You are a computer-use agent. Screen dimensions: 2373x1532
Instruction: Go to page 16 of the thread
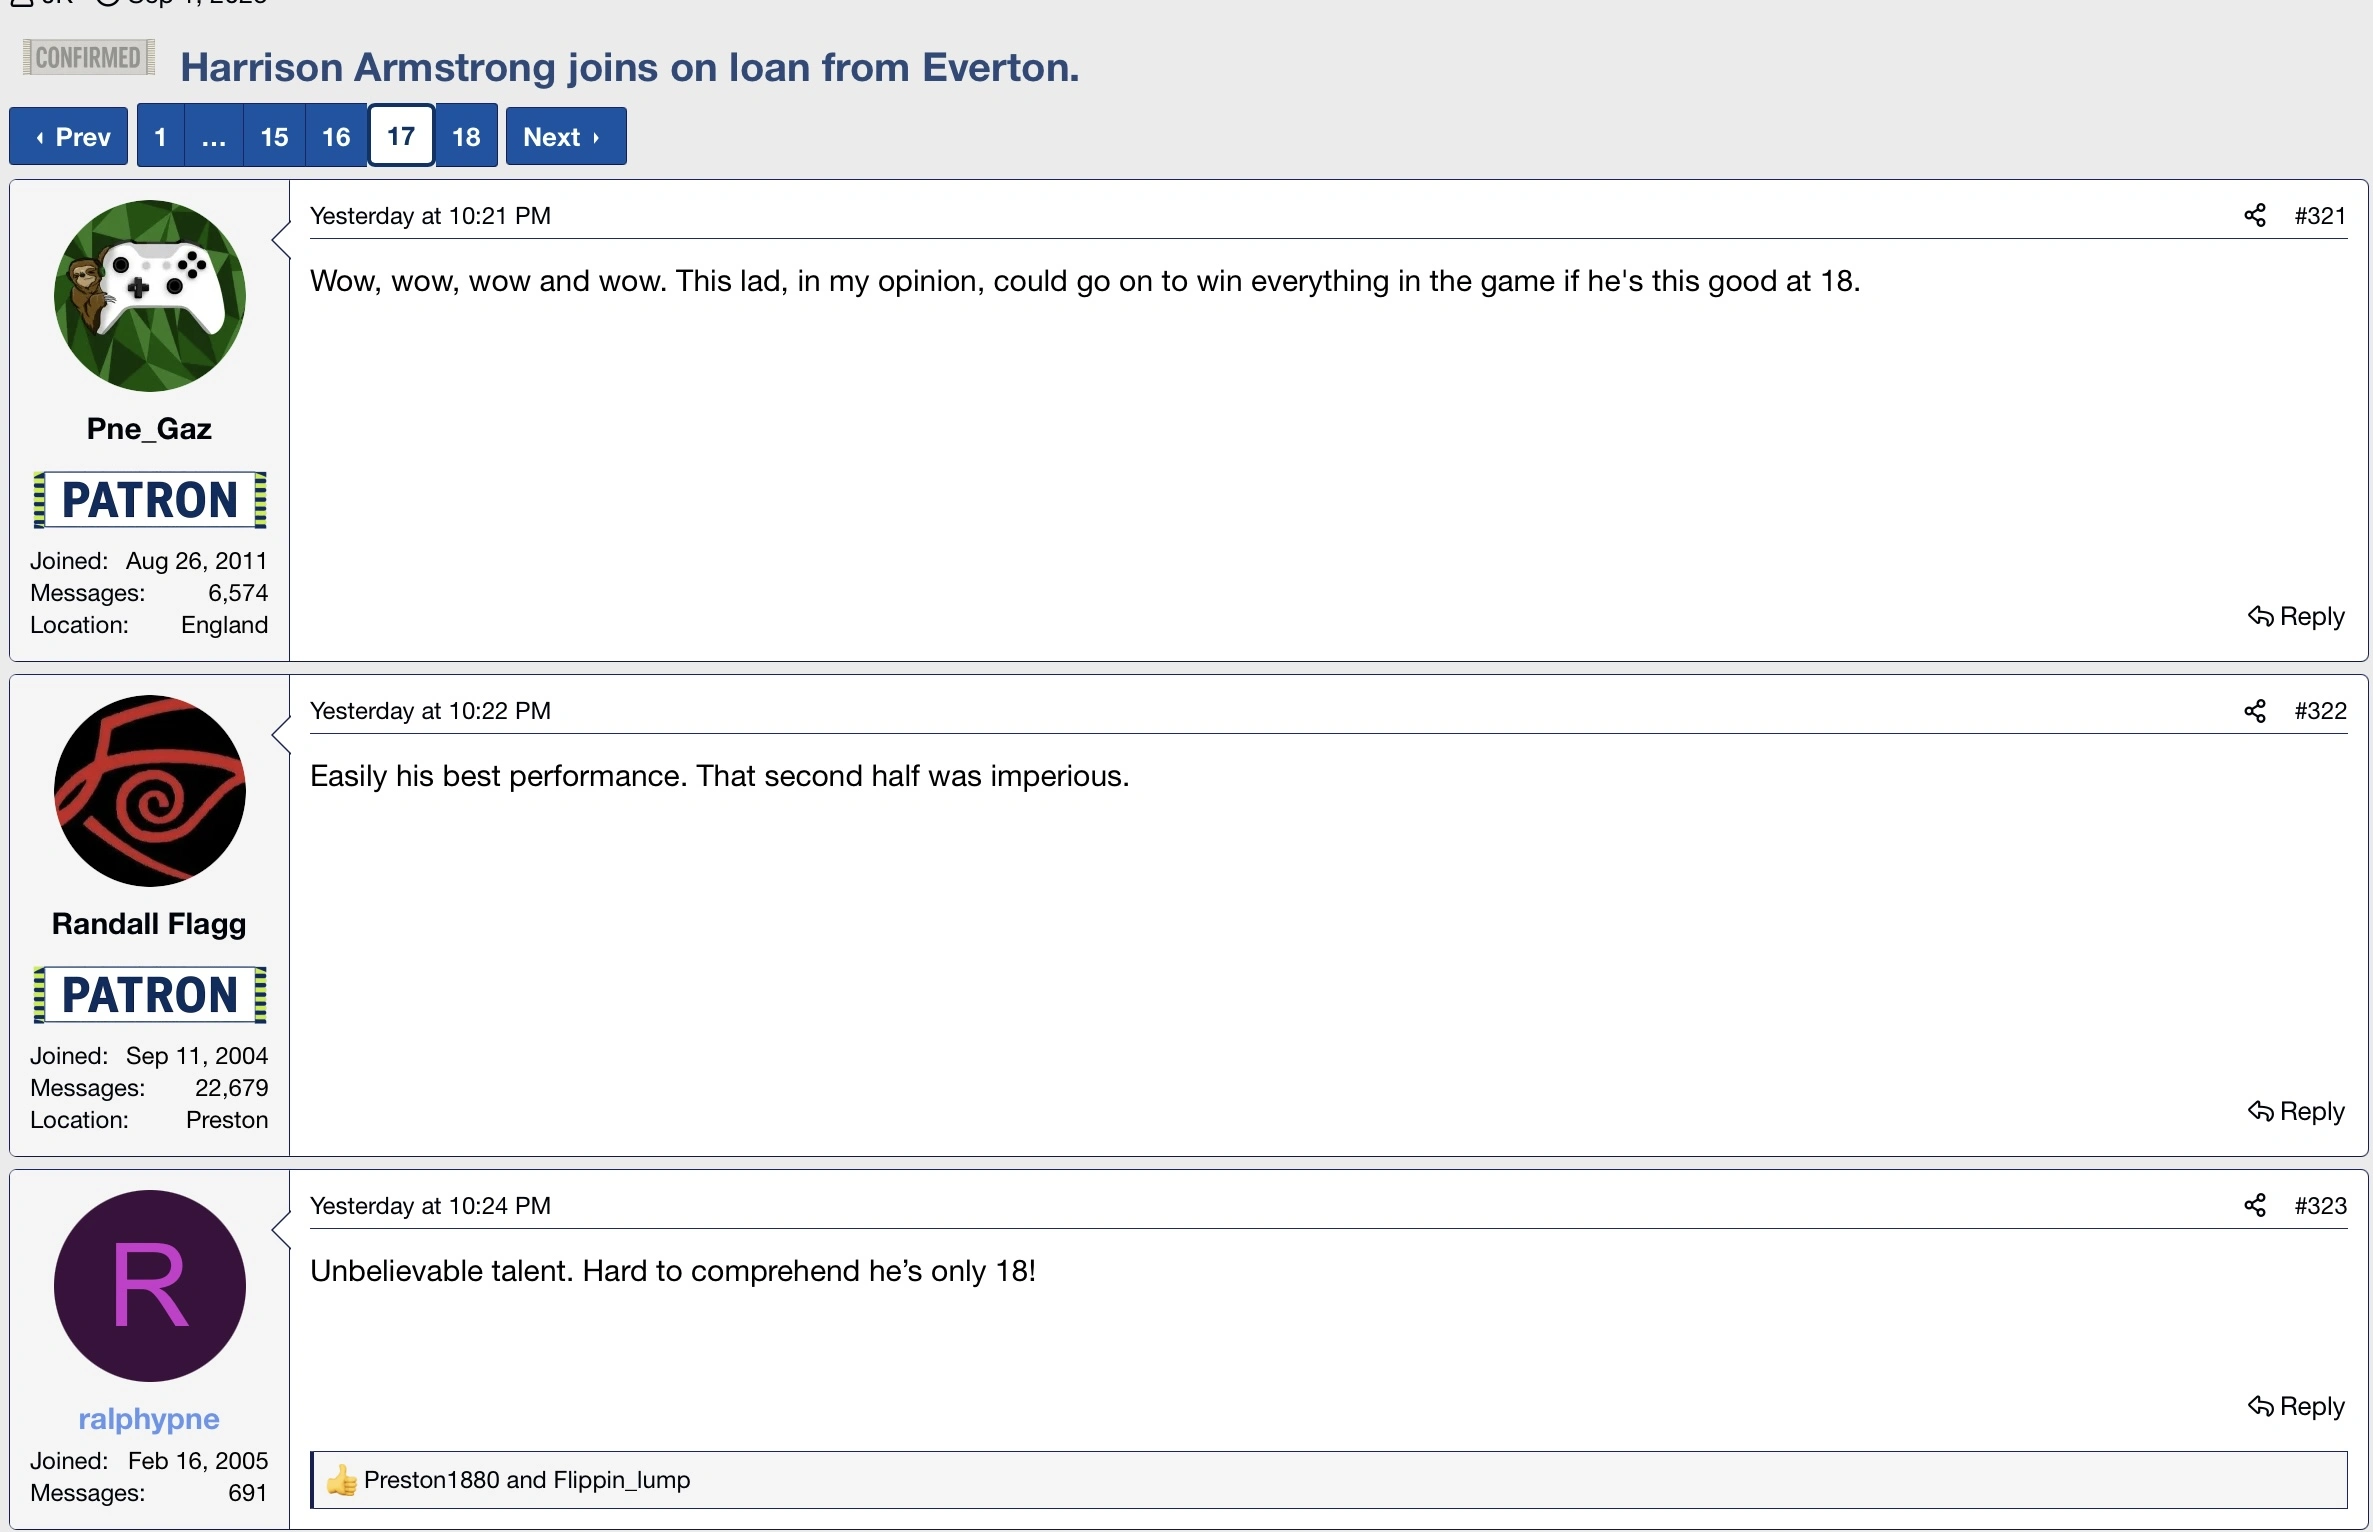pyautogui.click(x=336, y=136)
